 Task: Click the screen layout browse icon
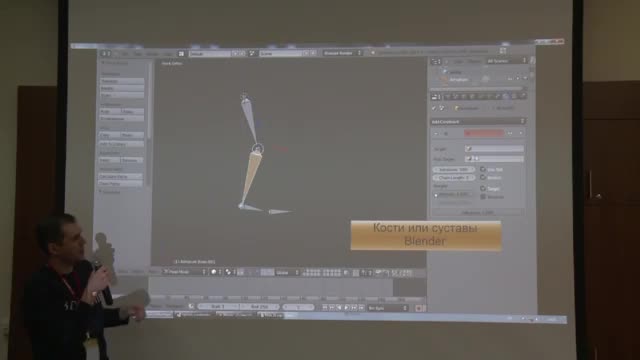click(x=181, y=53)
